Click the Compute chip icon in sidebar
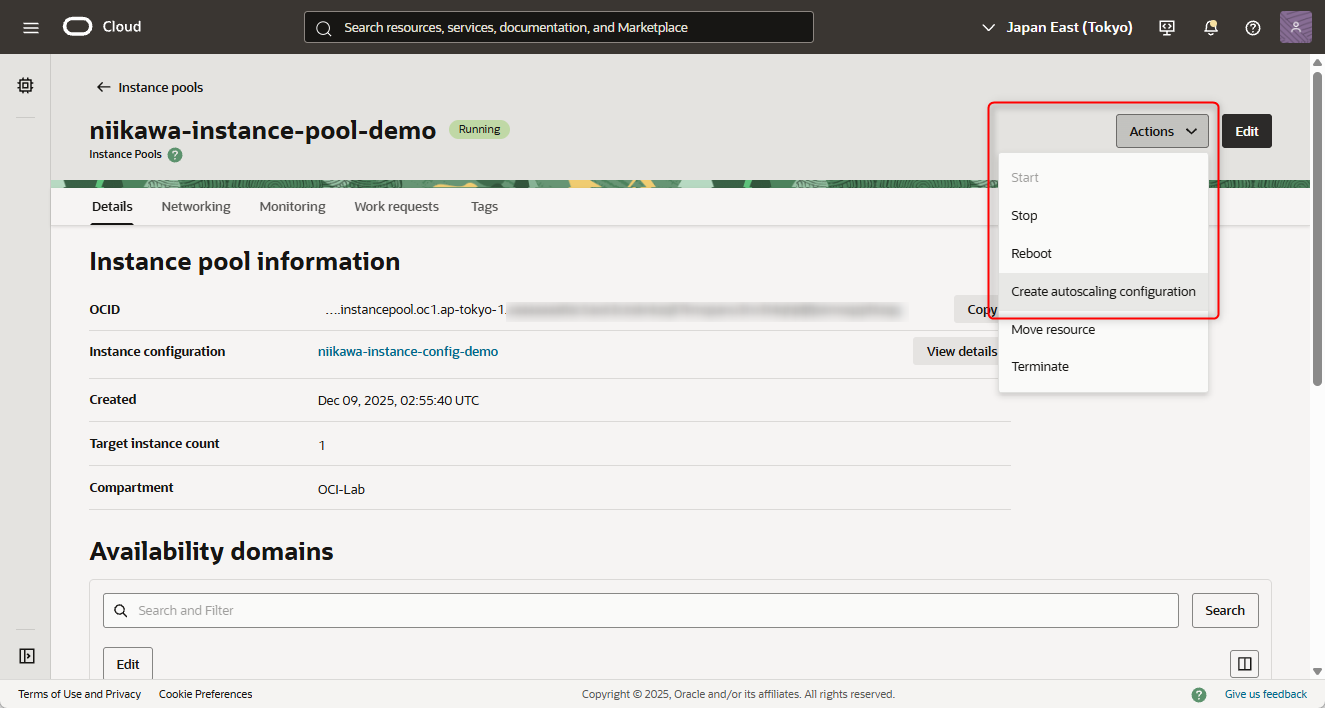The height and width of the screenshot is (708, 1325). [x=26, y=86]
